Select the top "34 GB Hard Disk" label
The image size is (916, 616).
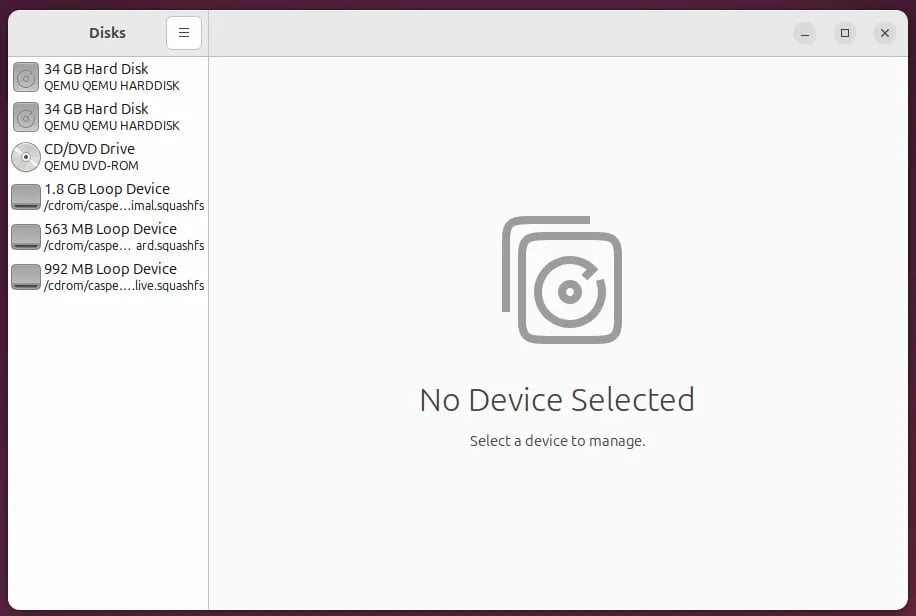click(x=96, y=69)
